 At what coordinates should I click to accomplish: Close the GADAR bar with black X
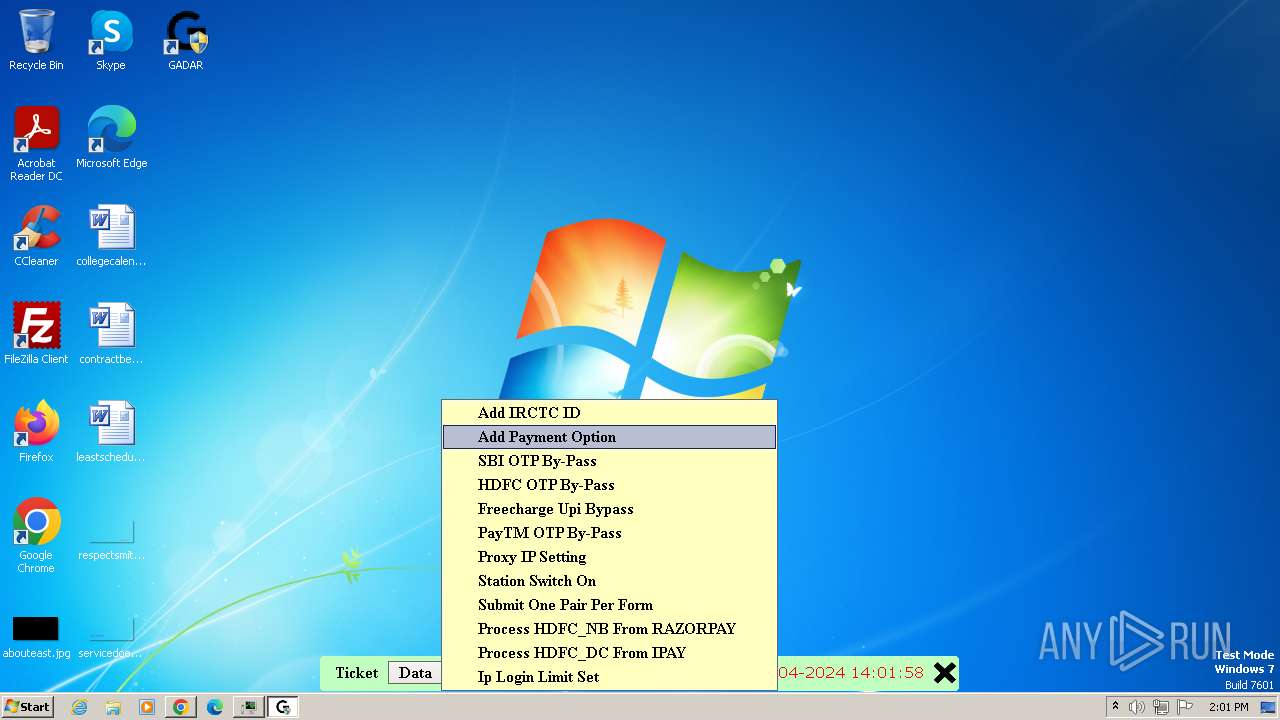pos(944,673)
